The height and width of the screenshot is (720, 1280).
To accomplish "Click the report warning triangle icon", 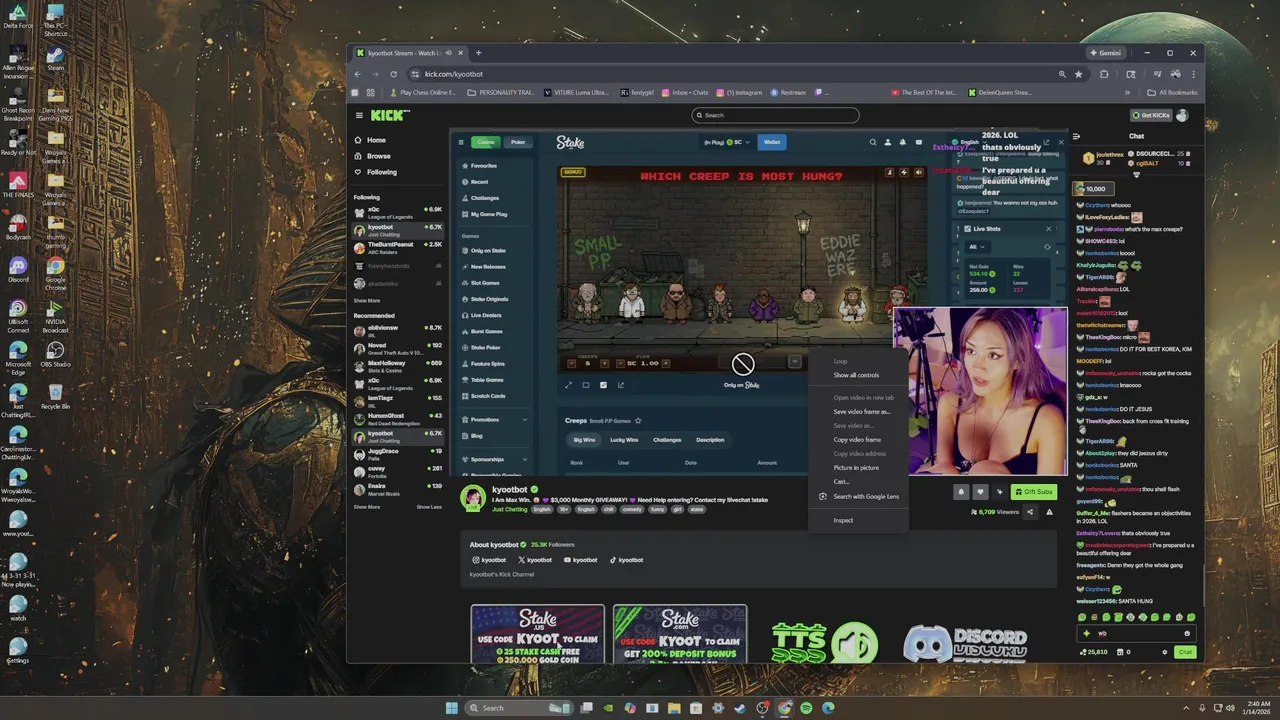I will pyautogui.click(x=1049, y=512).
